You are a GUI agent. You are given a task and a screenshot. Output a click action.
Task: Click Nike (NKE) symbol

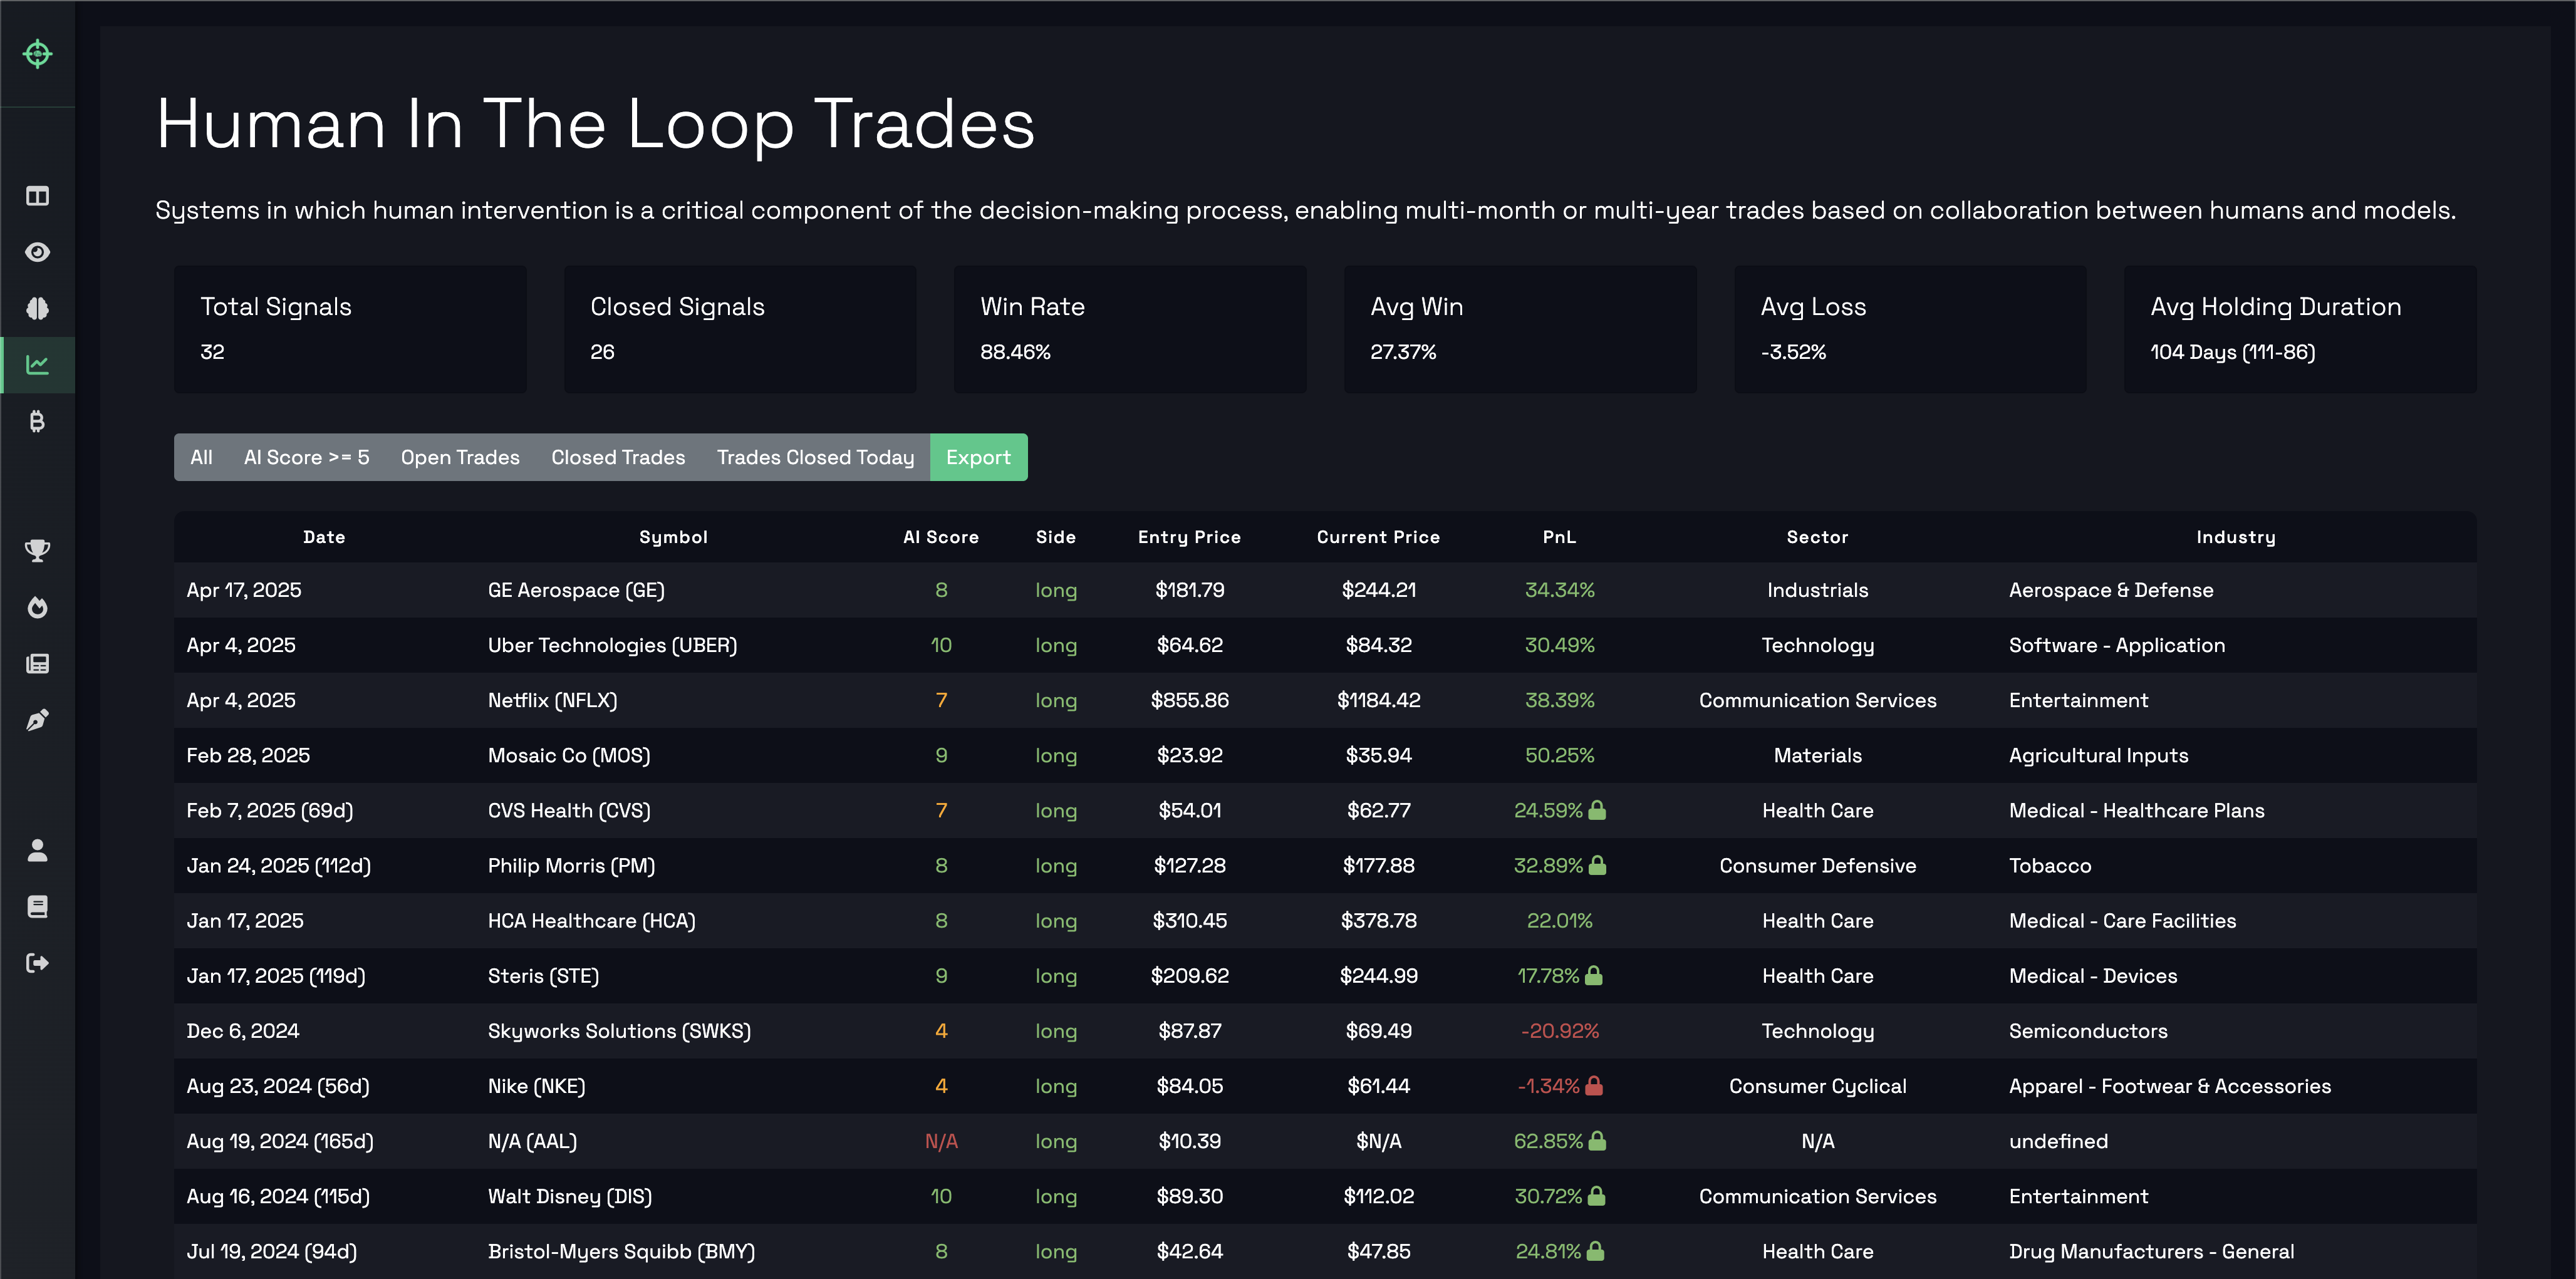click(536, 1085)
